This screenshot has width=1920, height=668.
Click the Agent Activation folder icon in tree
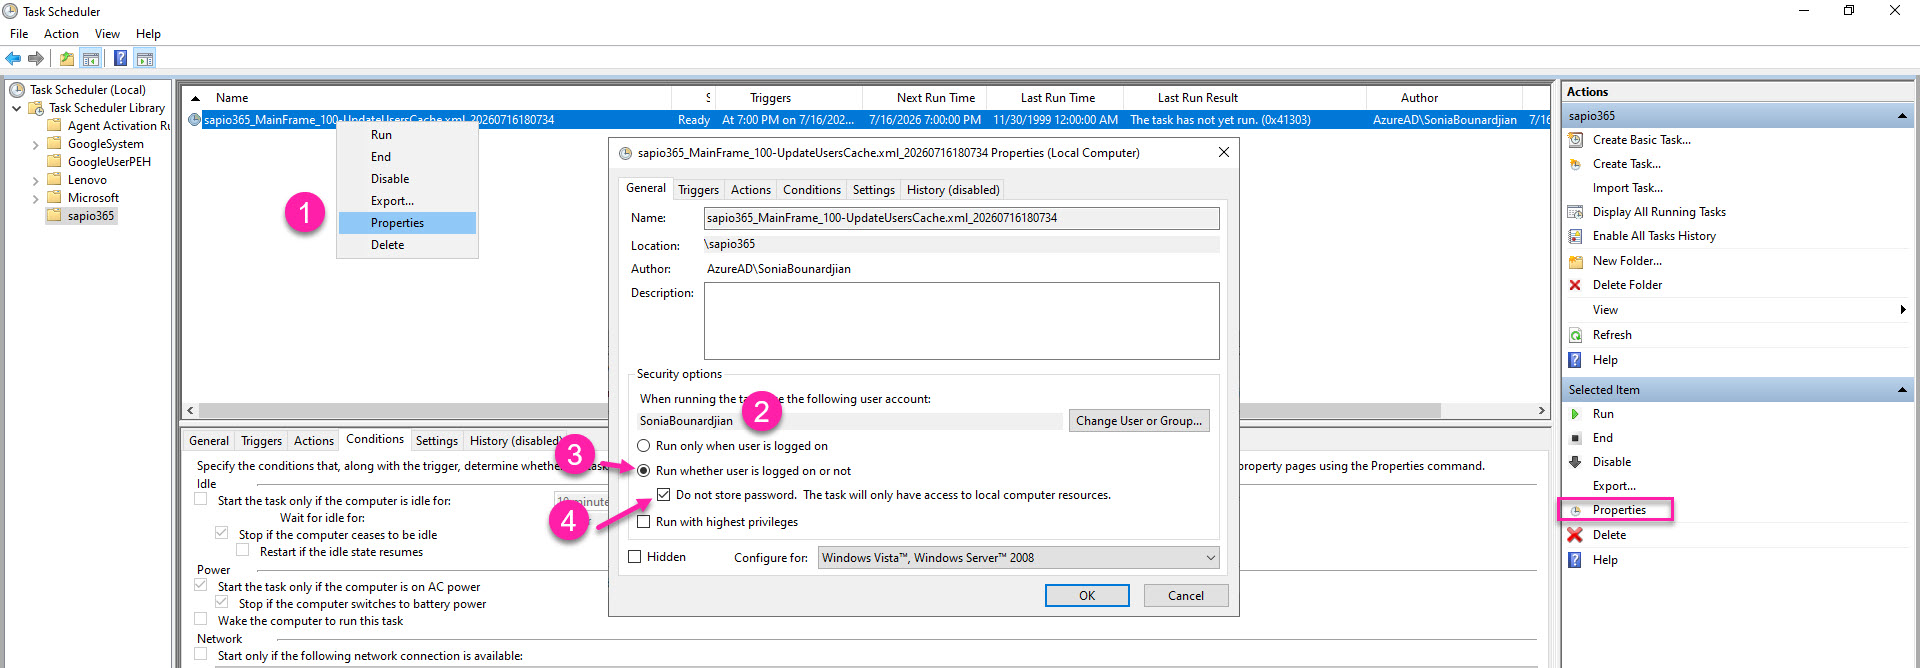click(55, 126)
